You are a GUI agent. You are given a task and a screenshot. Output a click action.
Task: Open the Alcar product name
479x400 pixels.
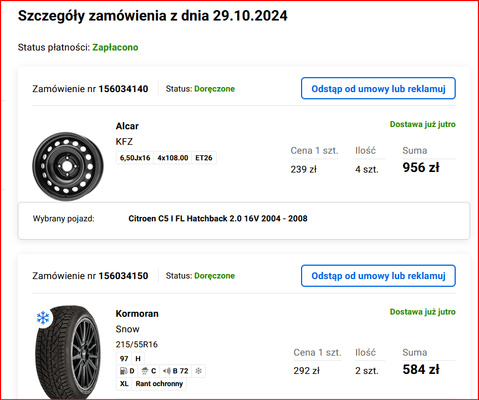pyautogui.click(x=127, y=126)
